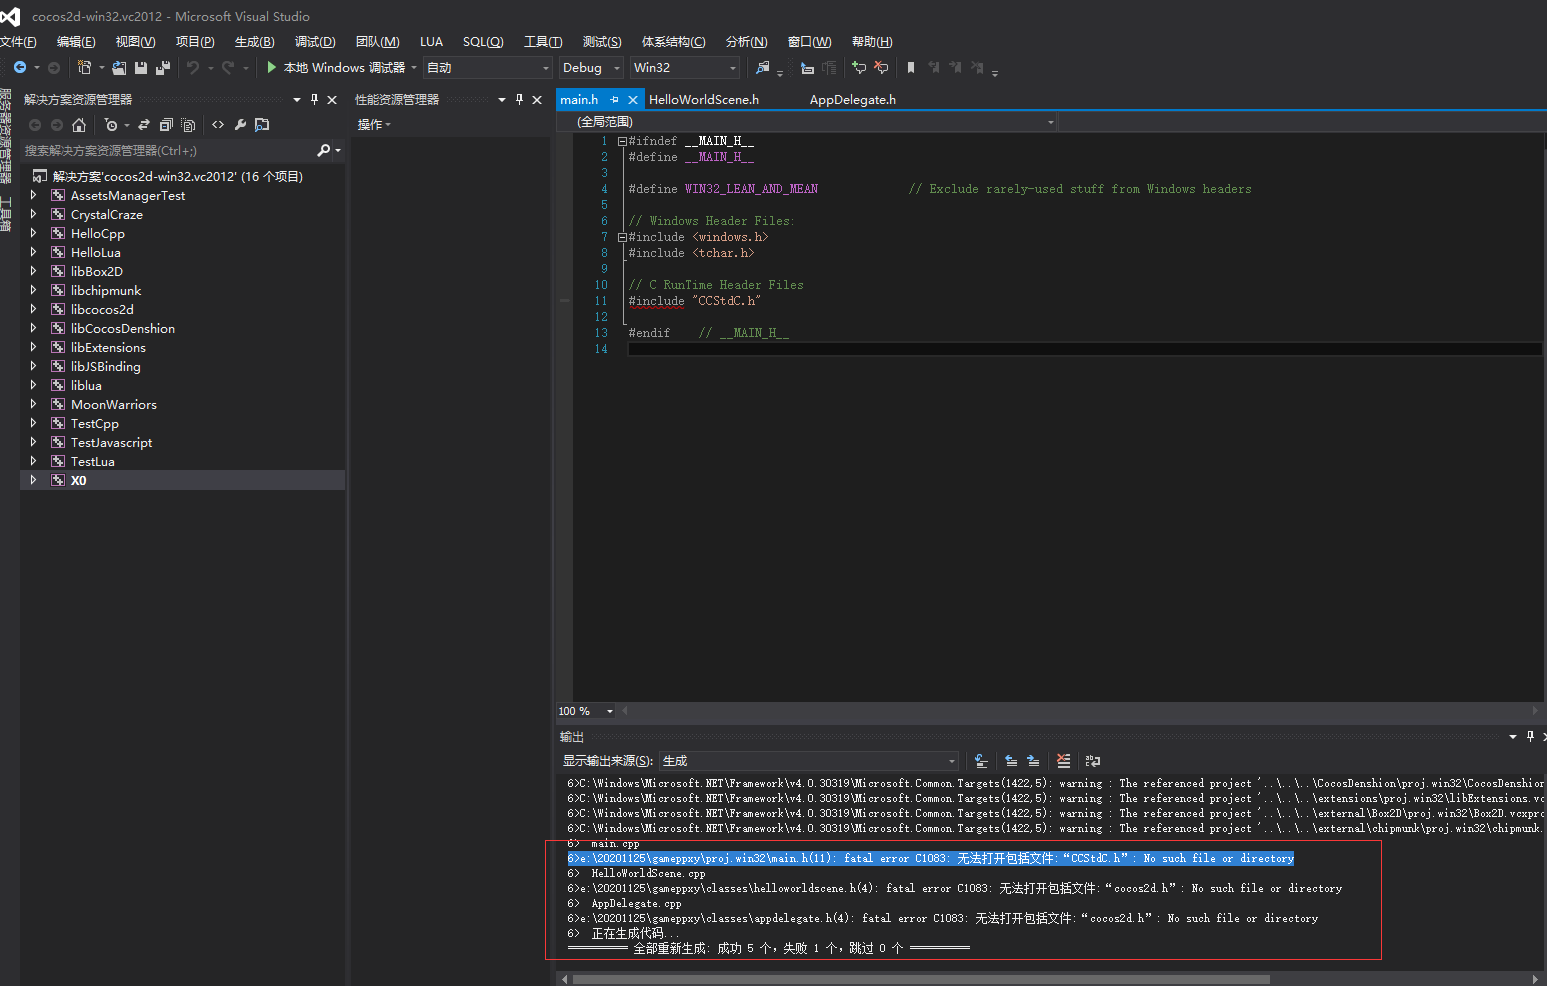The image size is (1547, 986).
Task: Open the LUA menu
Action: pos(431,42)
